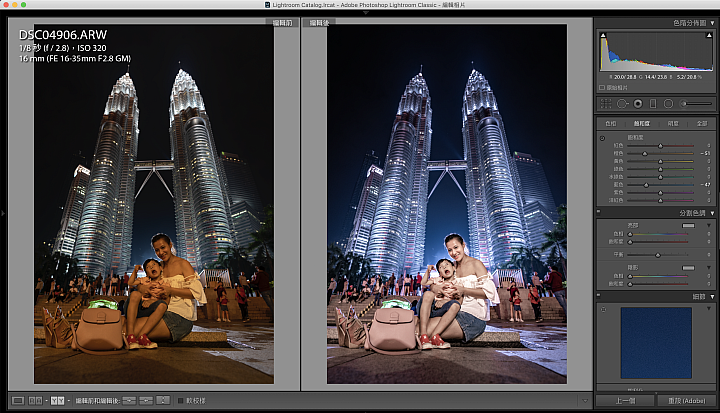Adjust the yellow saturation slider
Viewport: 720px width, 413px height.
coord(660,161)
